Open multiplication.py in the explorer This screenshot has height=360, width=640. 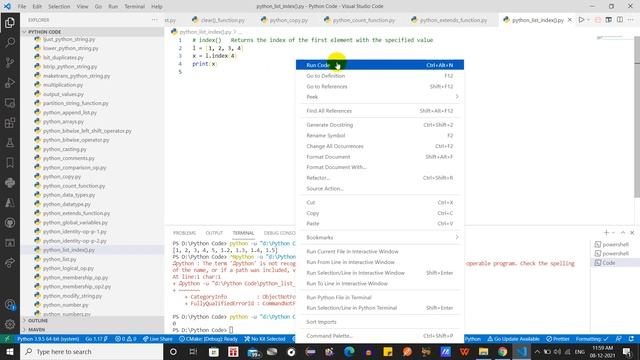[63, 85]
